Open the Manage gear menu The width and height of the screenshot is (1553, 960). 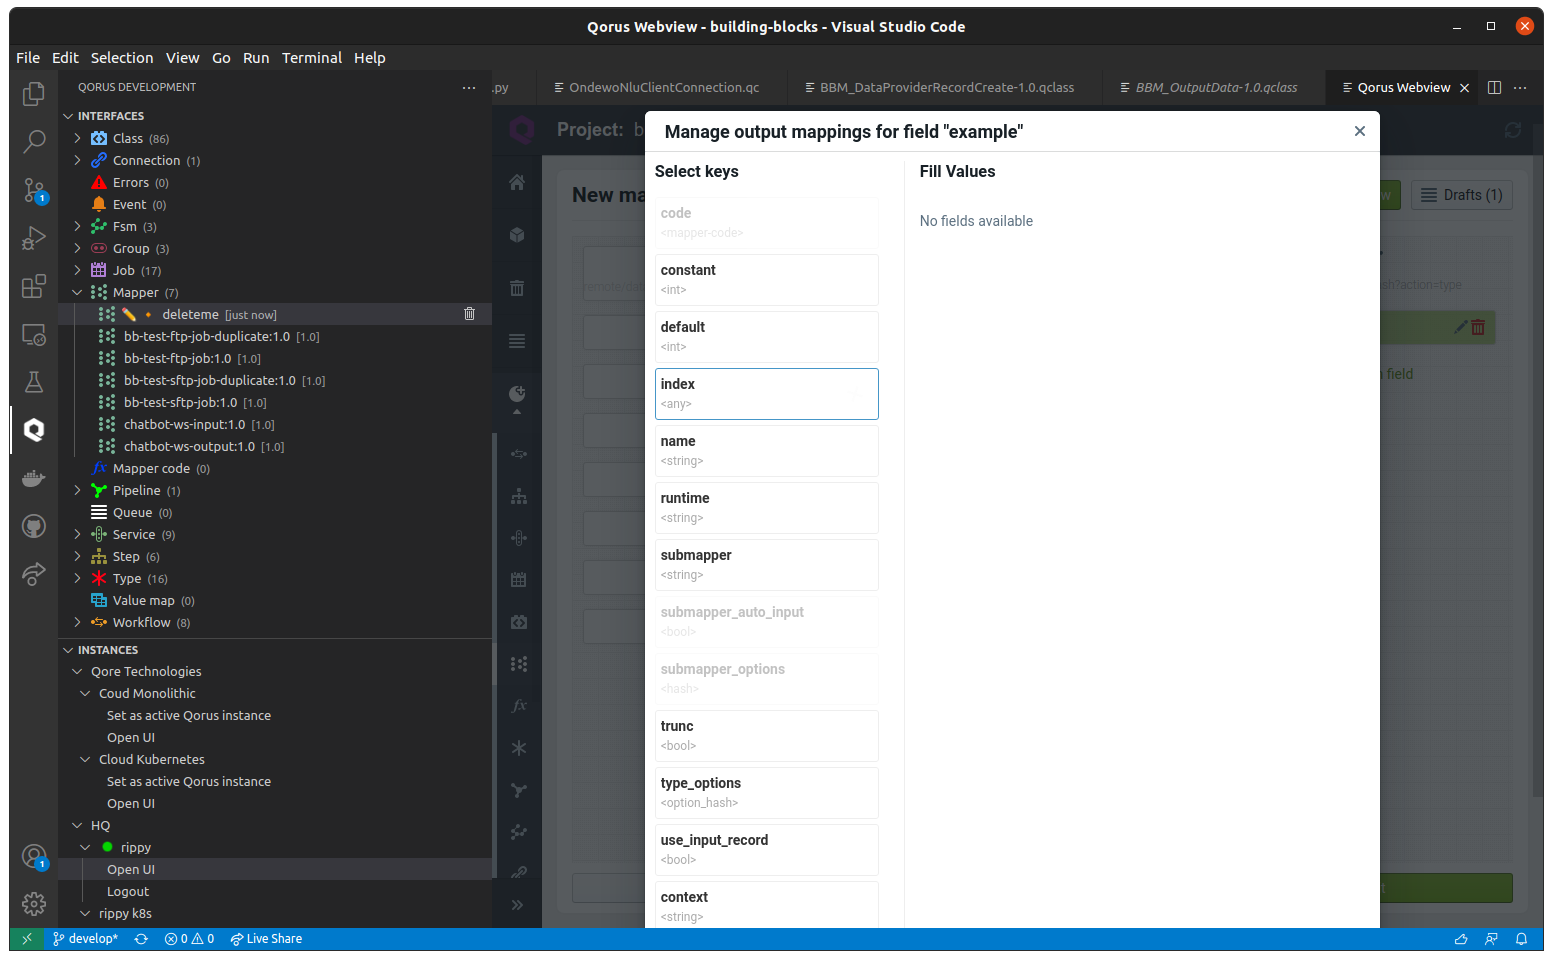pyautogui.click(x=34, y=904)
